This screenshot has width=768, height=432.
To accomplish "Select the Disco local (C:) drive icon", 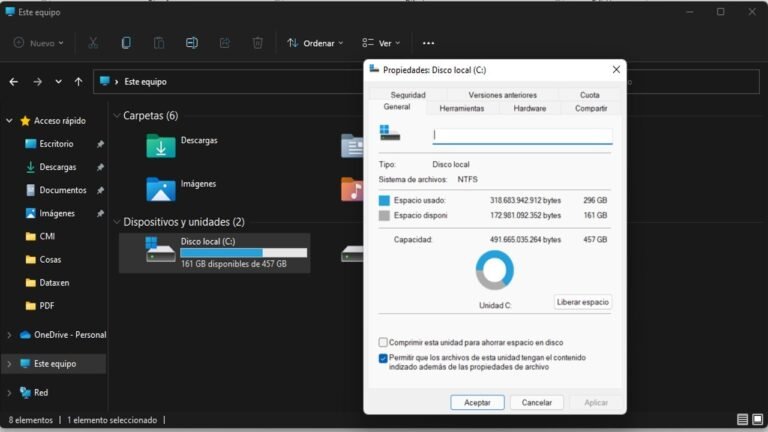I will tap(161, 250).
